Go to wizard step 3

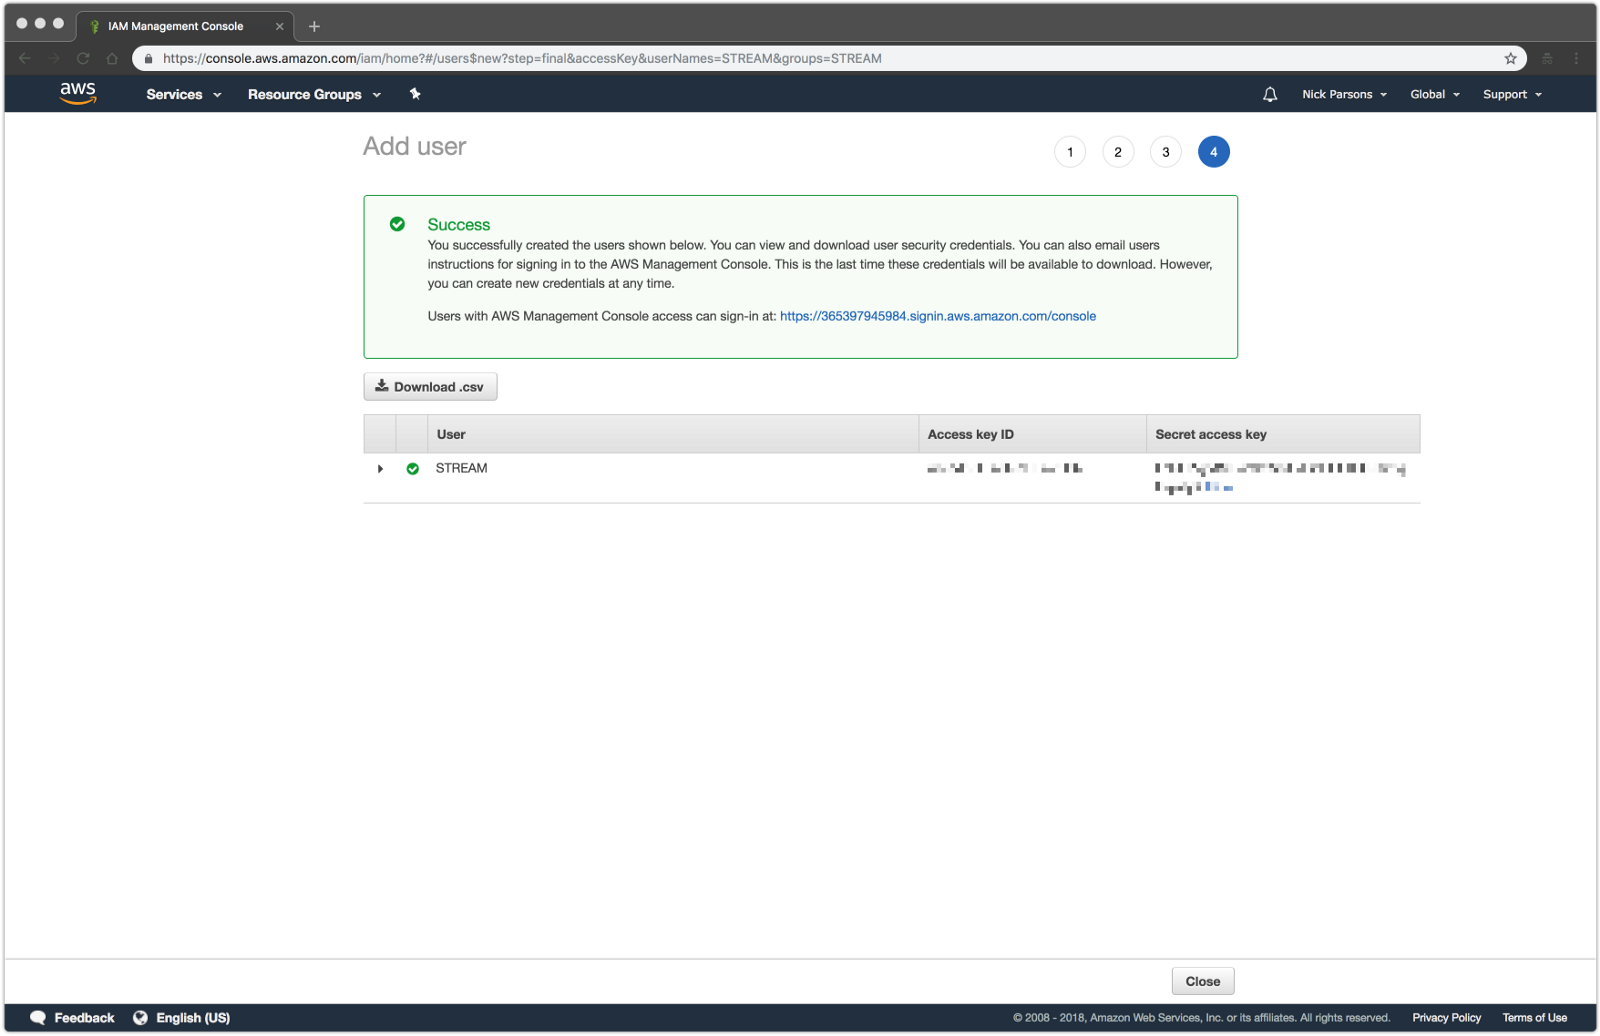(x=1166, y=152)
